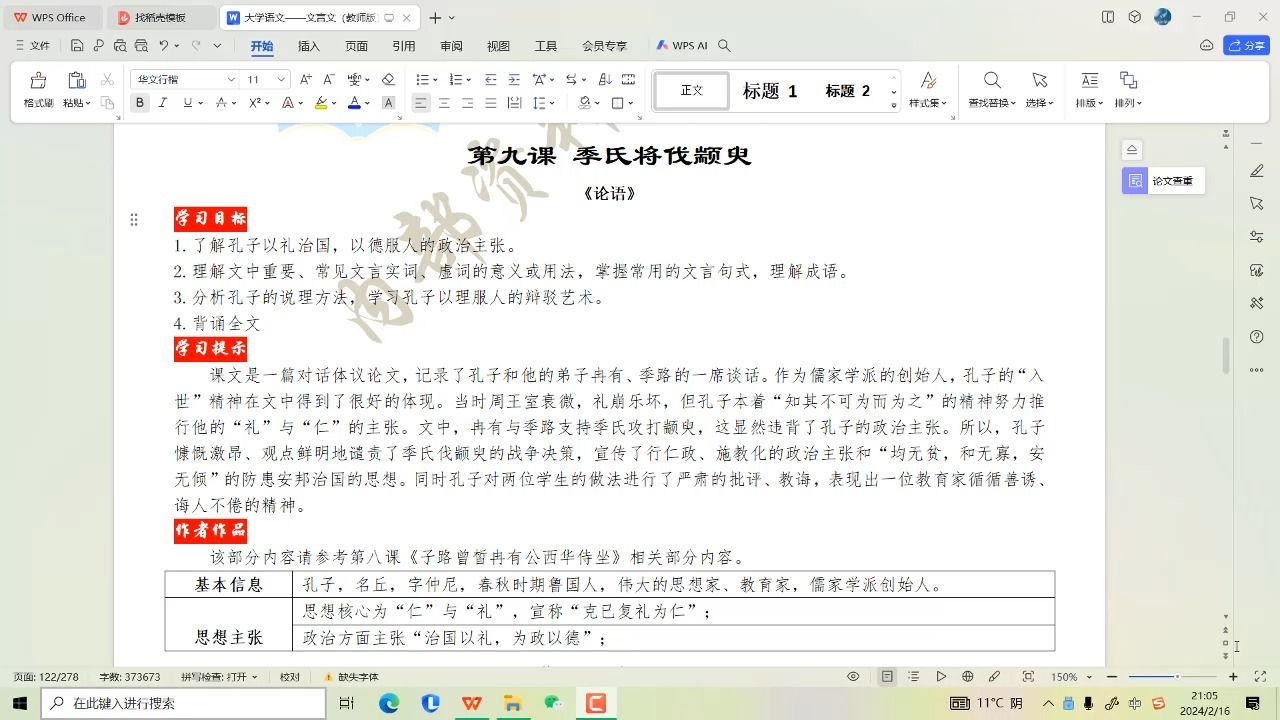Apply the 标题 1 style
1280x720 pixels.
tap(770, 91)
